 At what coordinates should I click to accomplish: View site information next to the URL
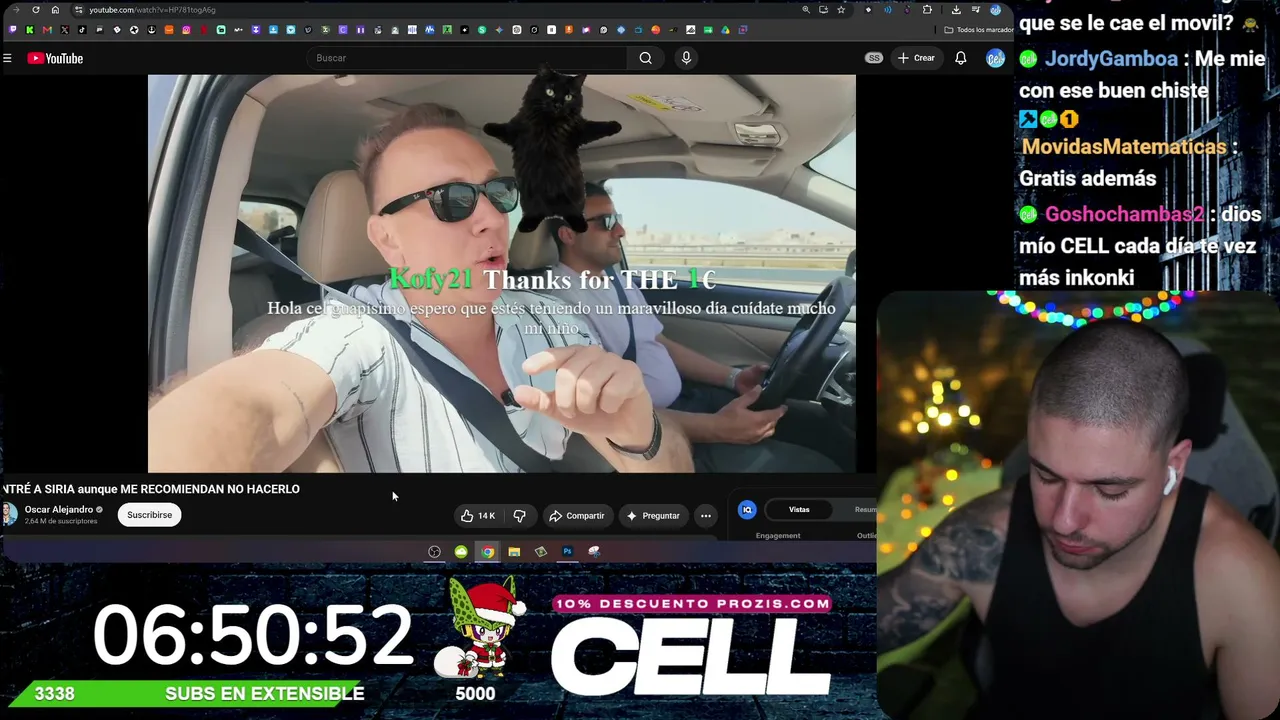click(x=79, y=10)
